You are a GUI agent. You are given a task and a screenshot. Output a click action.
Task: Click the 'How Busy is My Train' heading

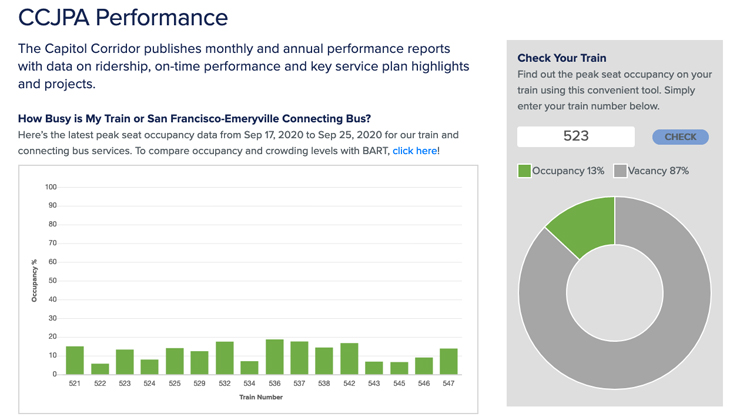click(194, 118)
